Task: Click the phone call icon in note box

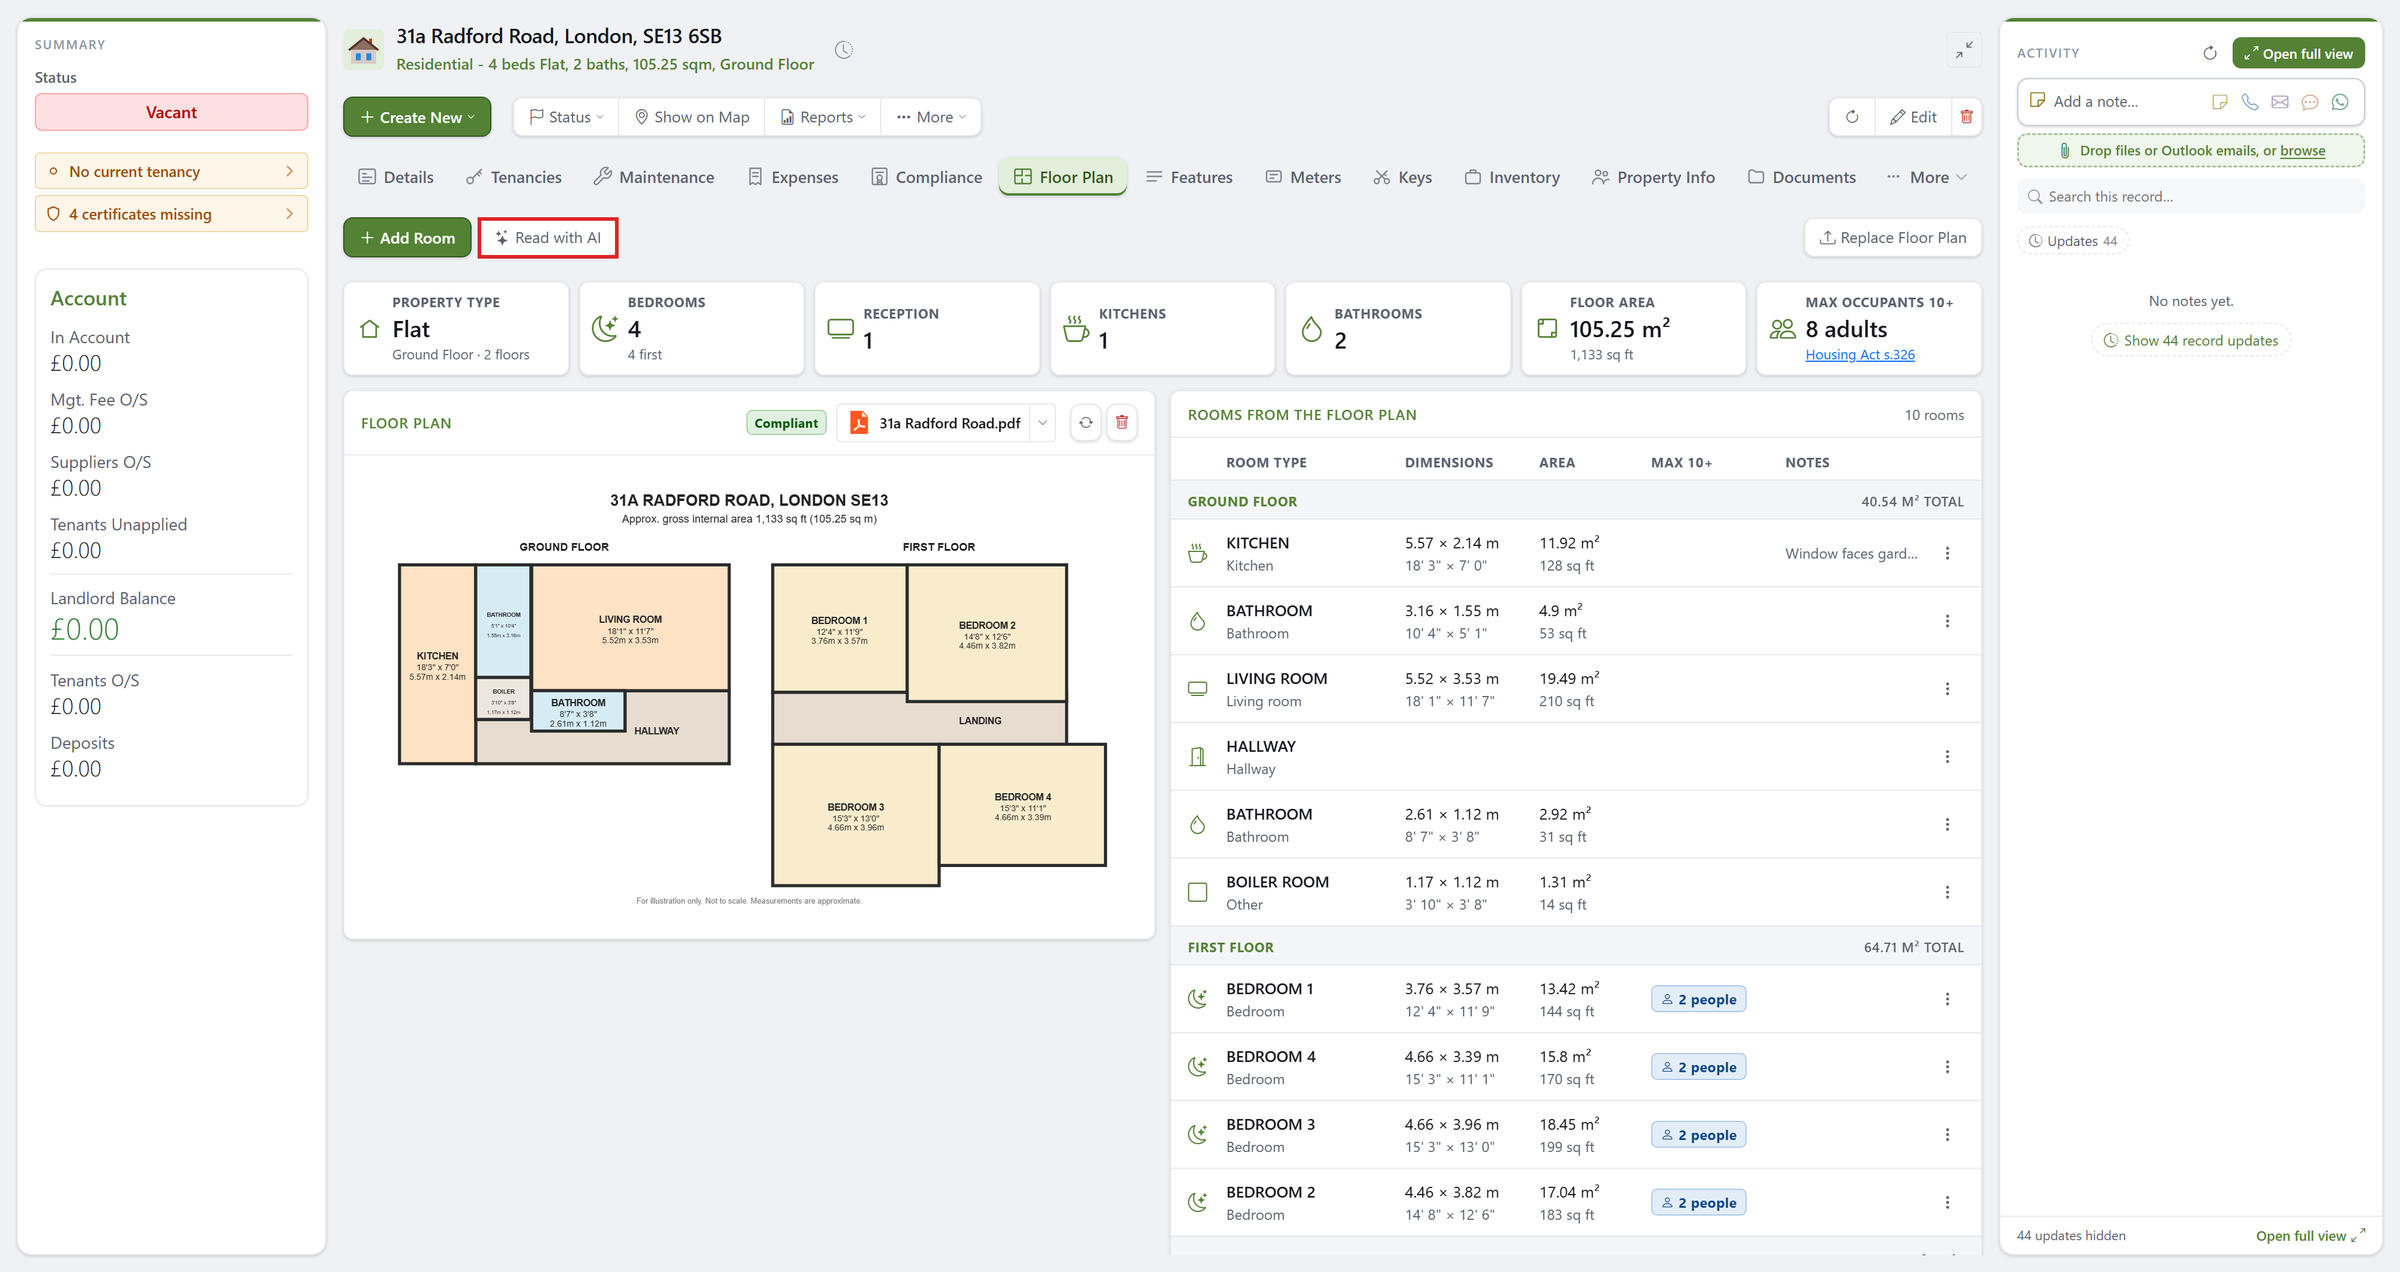Action: pos(2249,102)
